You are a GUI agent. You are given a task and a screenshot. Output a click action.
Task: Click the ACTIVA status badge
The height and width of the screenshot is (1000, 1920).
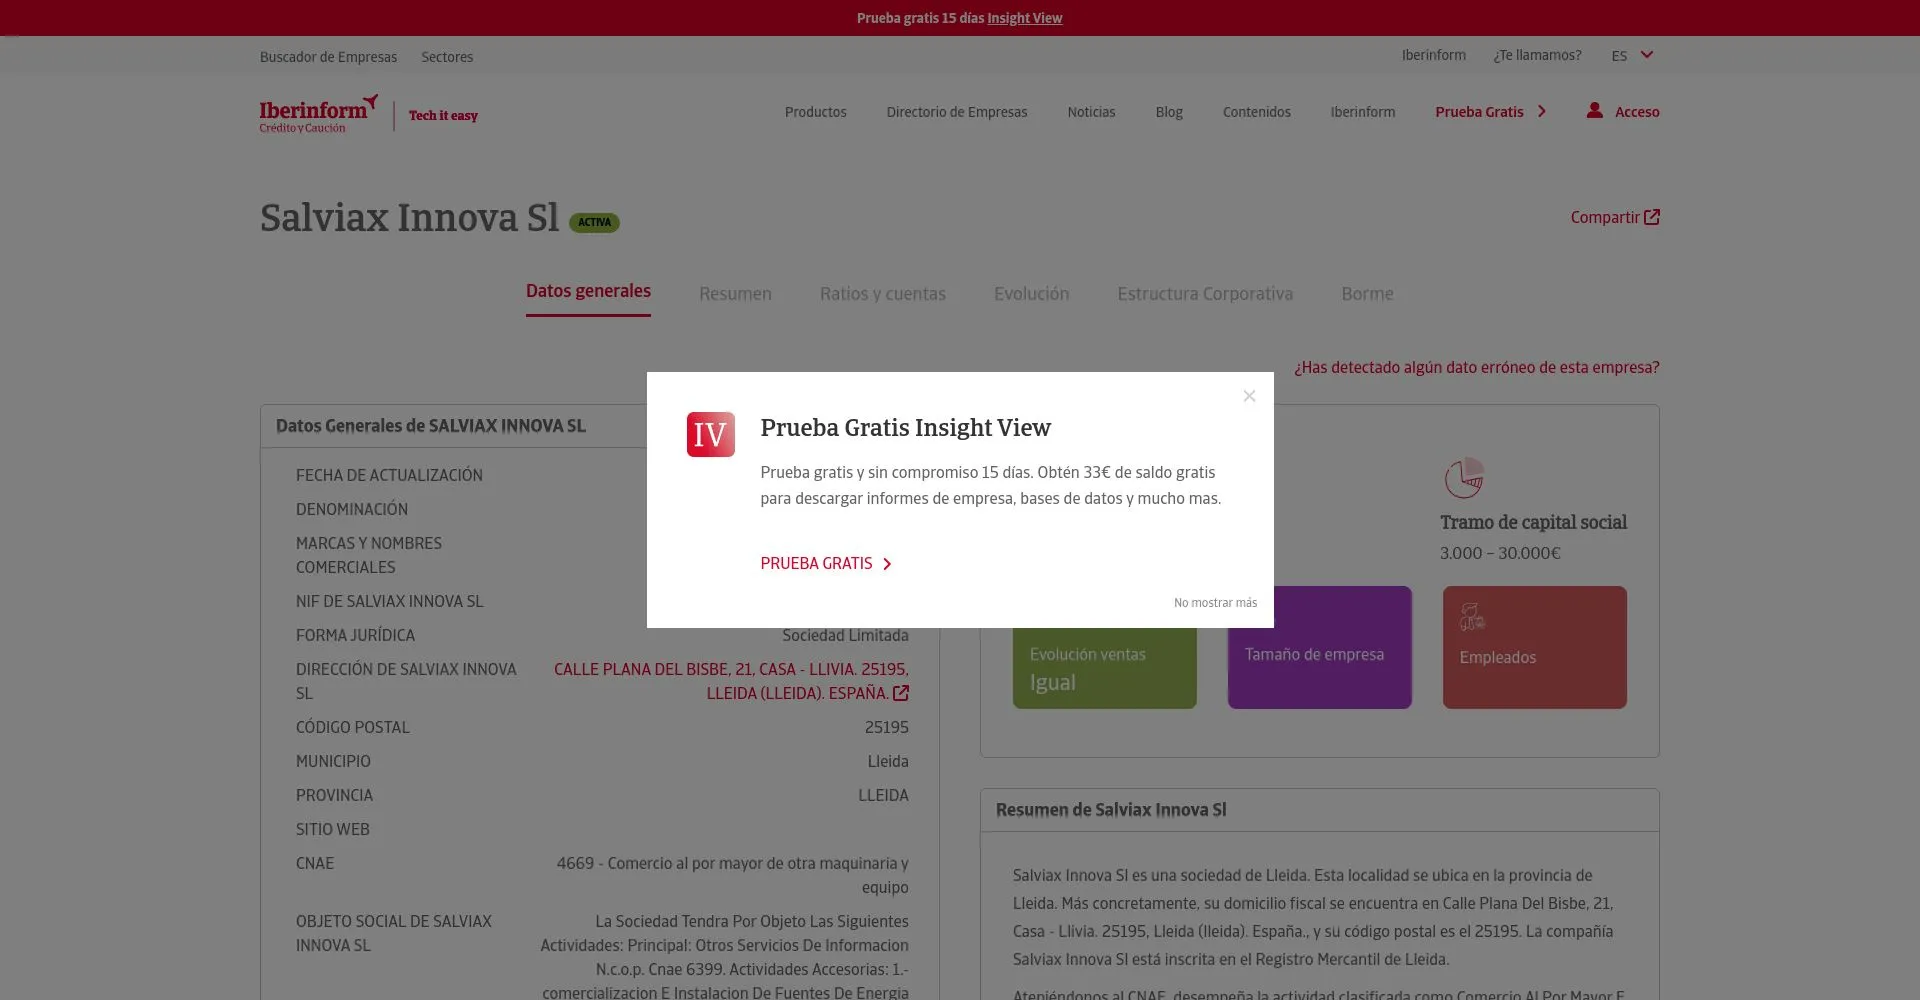pos(594,223)
